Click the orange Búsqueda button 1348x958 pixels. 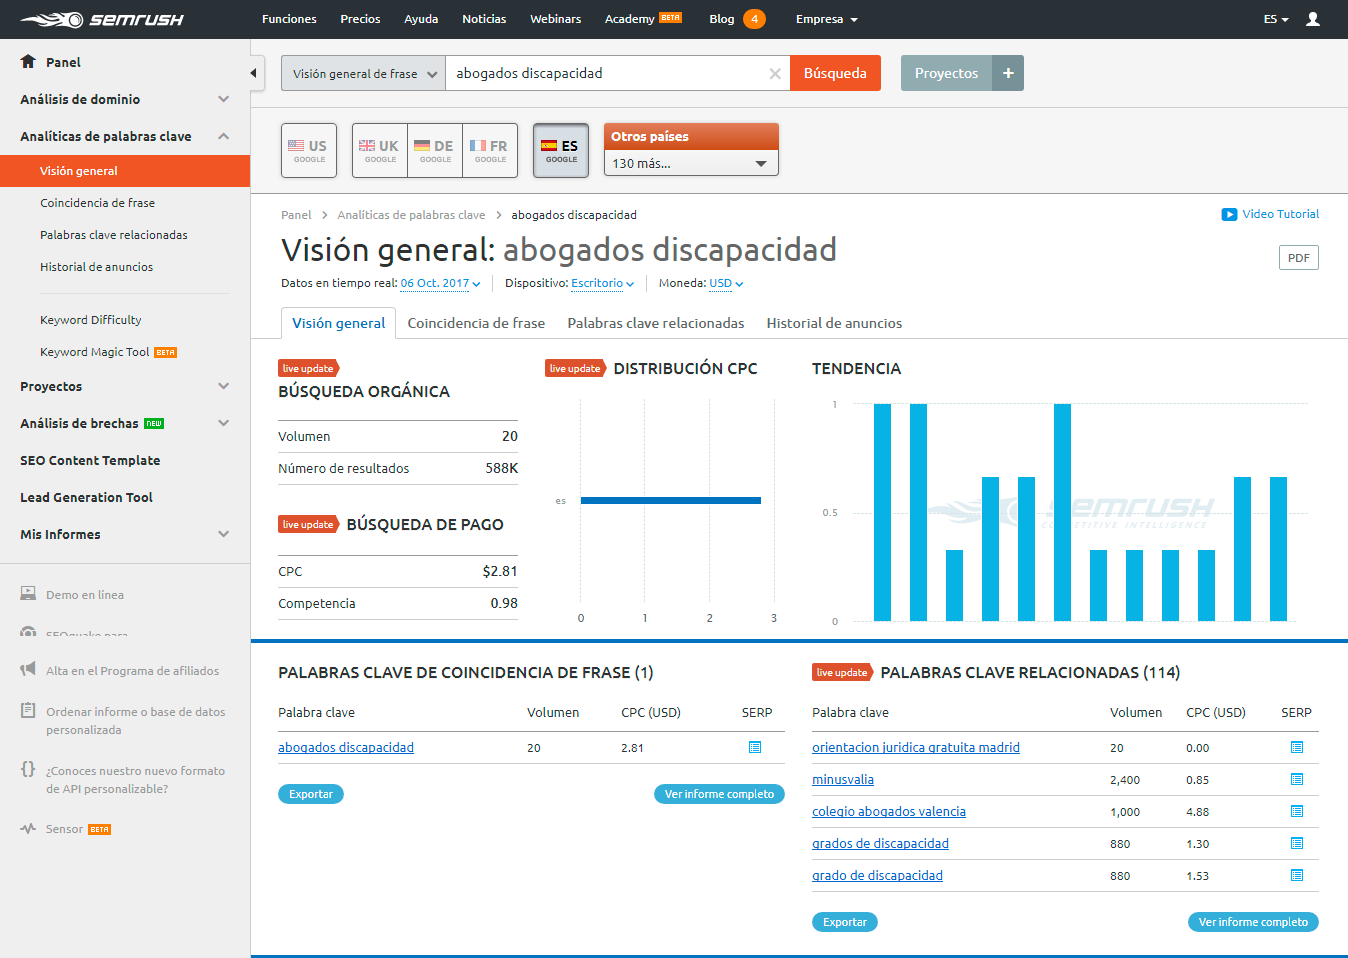[835, 72]
